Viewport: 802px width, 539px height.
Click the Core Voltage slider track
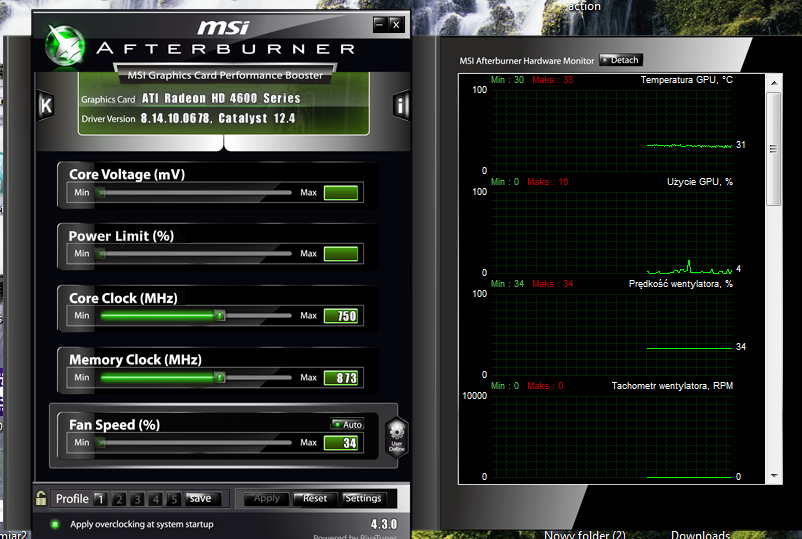[x=195, y=193]
